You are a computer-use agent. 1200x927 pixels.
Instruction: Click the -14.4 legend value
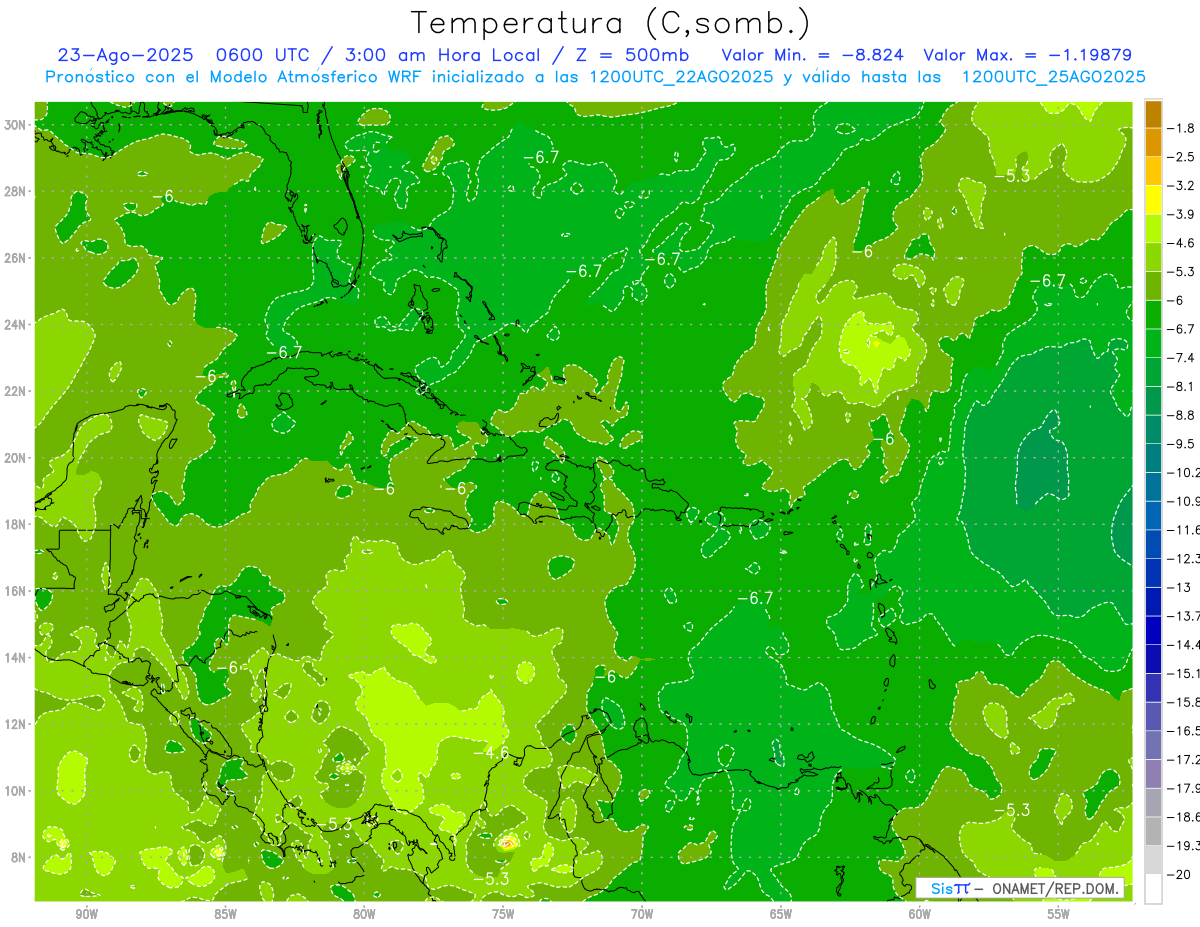pos(1186,644)
